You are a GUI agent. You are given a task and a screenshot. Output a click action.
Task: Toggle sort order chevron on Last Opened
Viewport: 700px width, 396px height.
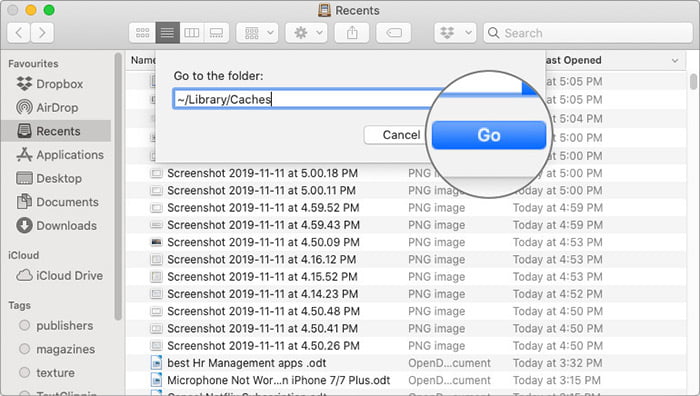tap(675, 60)
